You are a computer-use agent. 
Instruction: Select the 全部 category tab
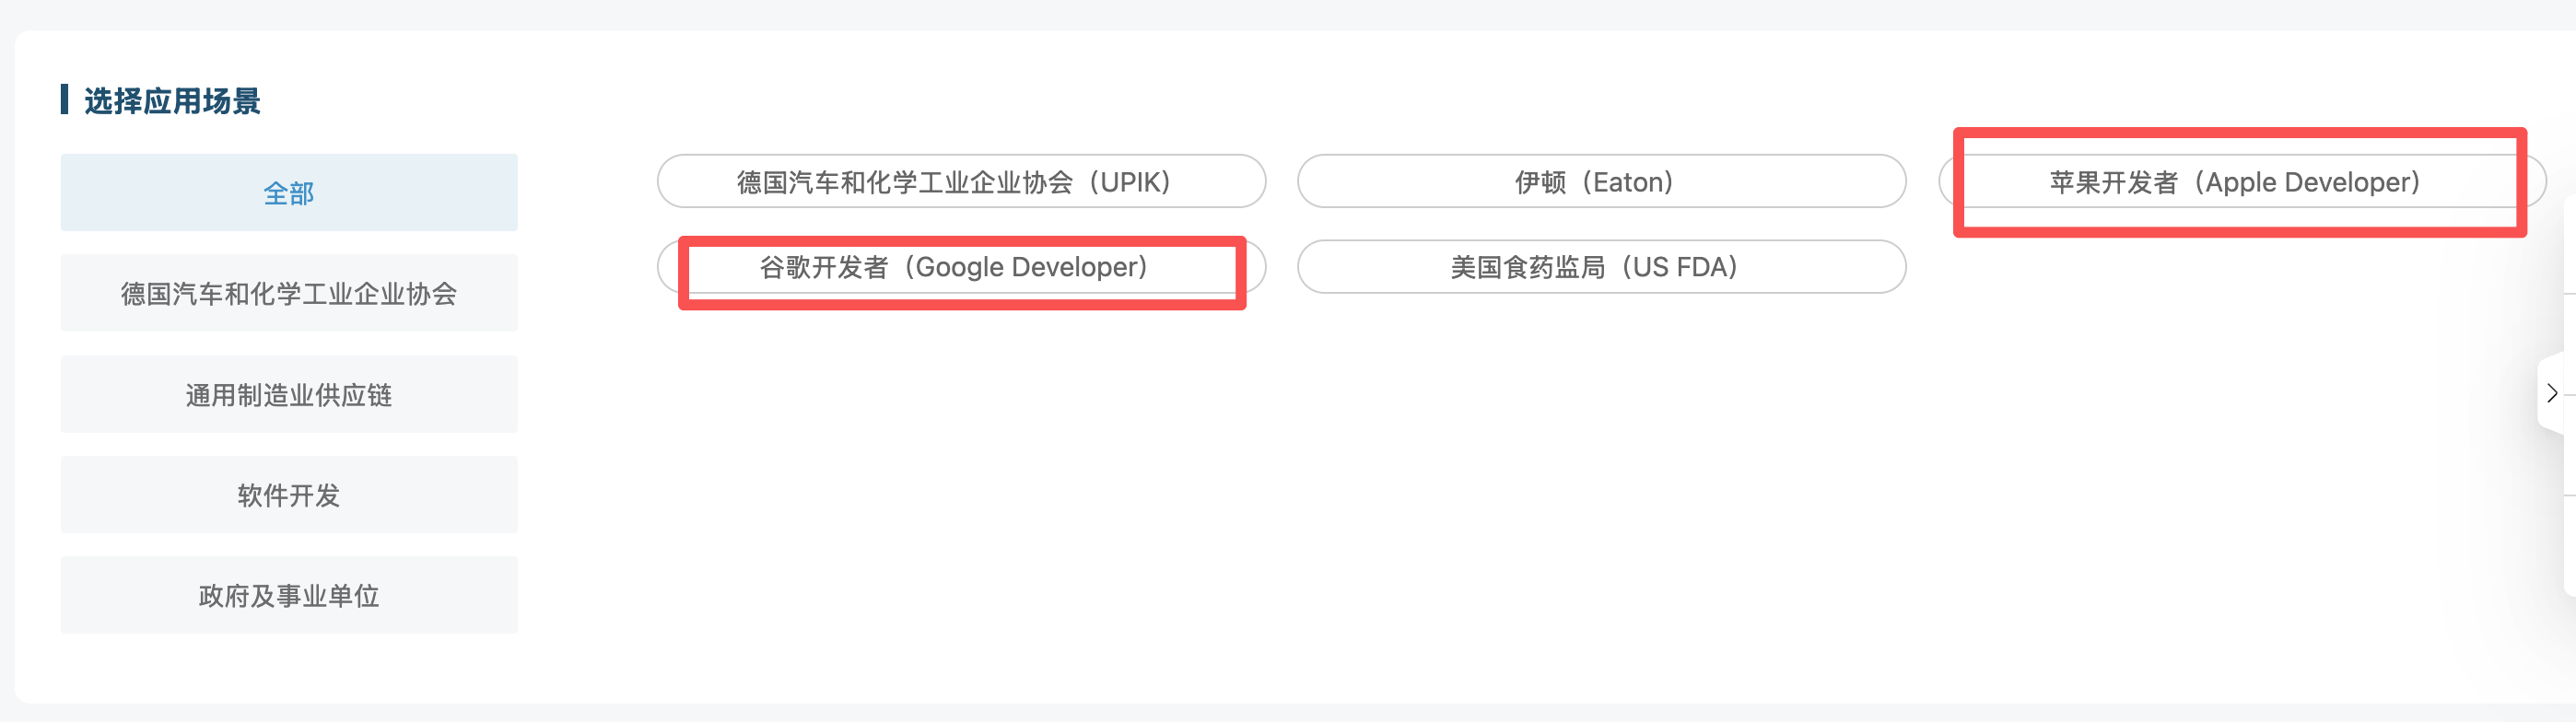click(289, 192)
